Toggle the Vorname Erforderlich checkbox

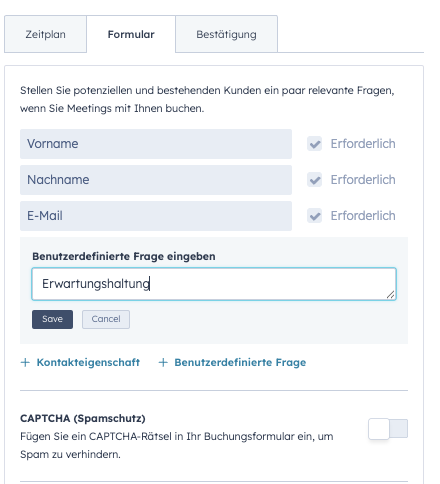pos(314,144)
